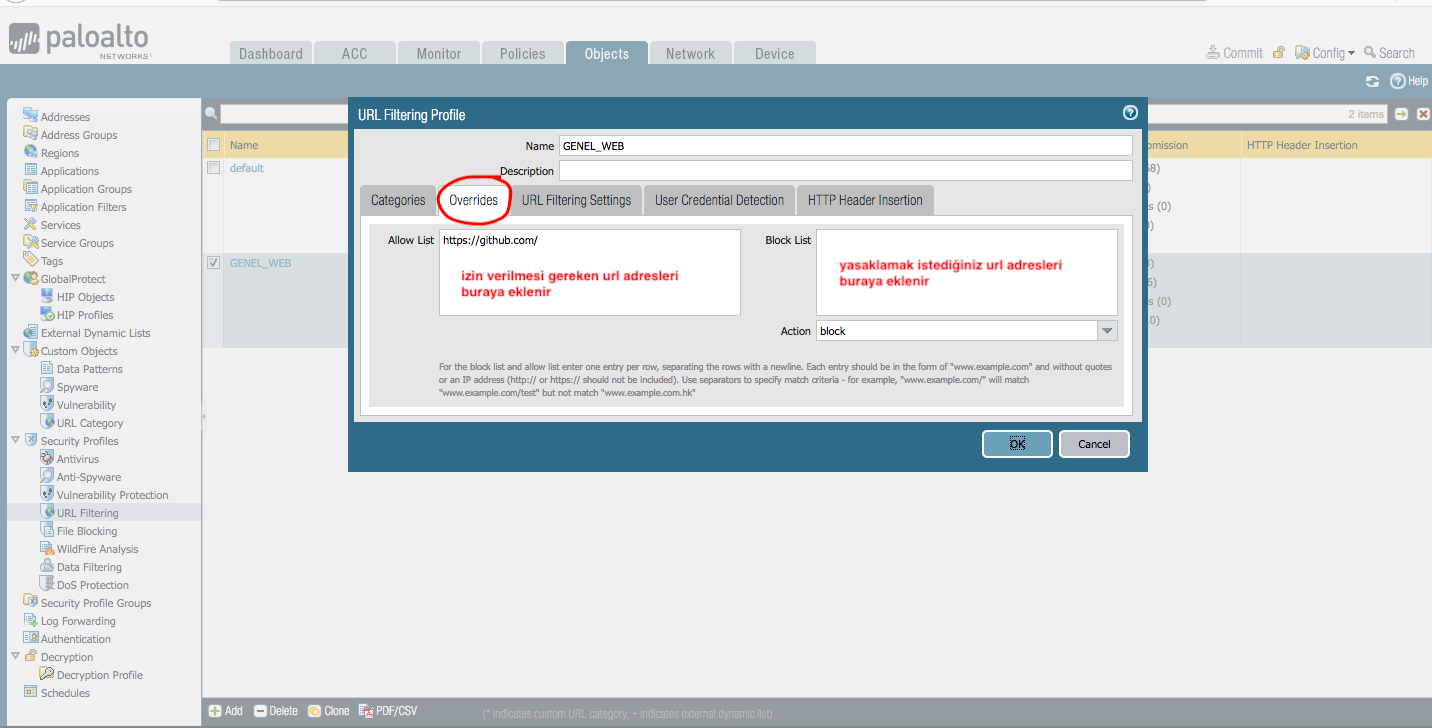The height and width of the screenshot is (728, 1432).
Task: Click the Add icon at the bottom
Action: point(215,711)
